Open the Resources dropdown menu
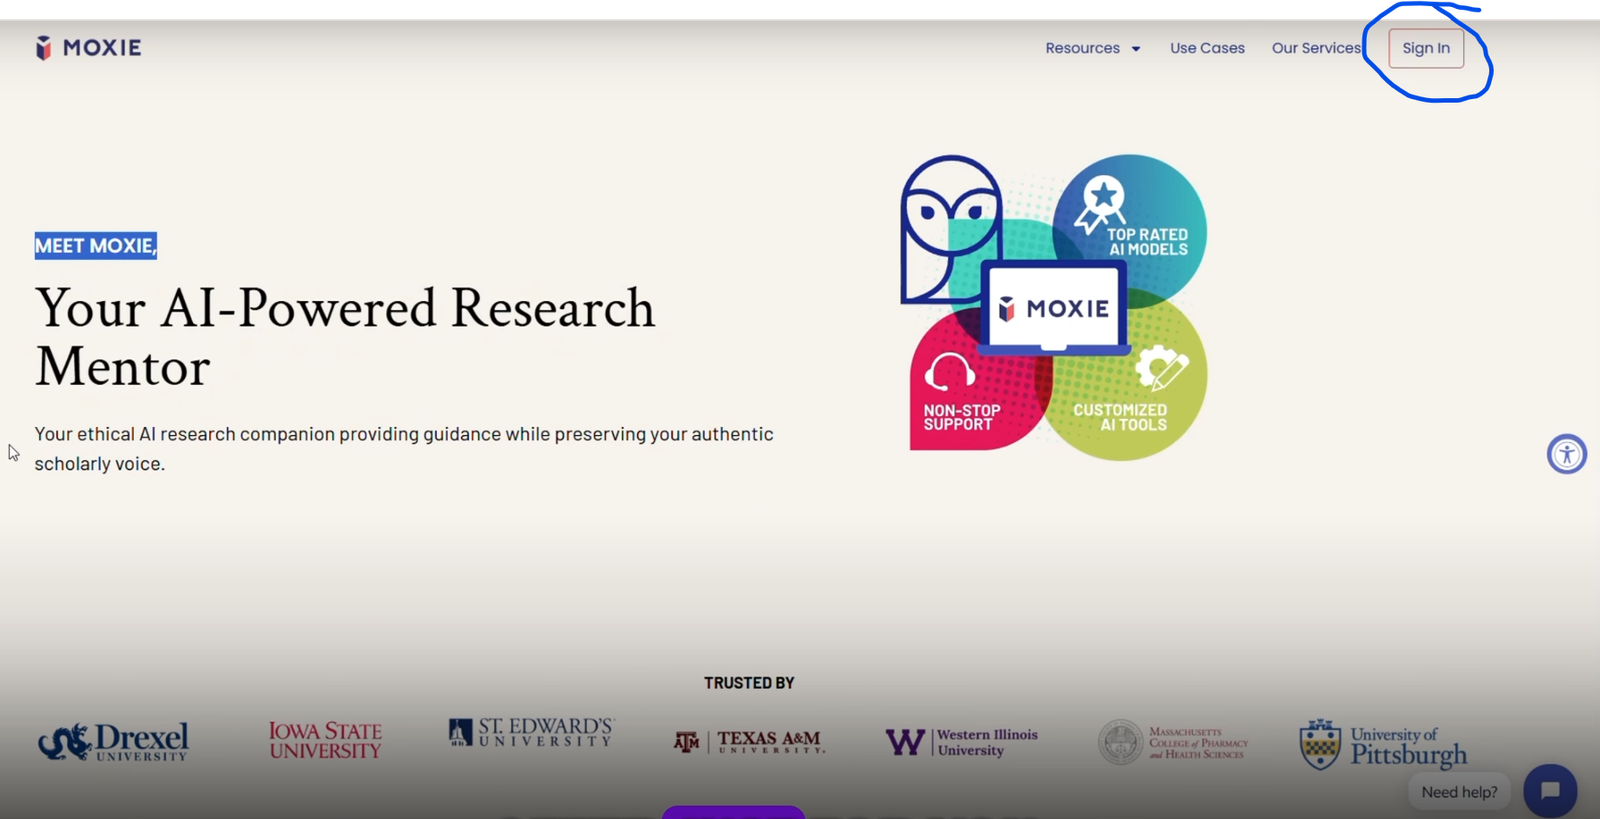Viewport: 1600px width, 819px height. click(x=1093, y=48)
